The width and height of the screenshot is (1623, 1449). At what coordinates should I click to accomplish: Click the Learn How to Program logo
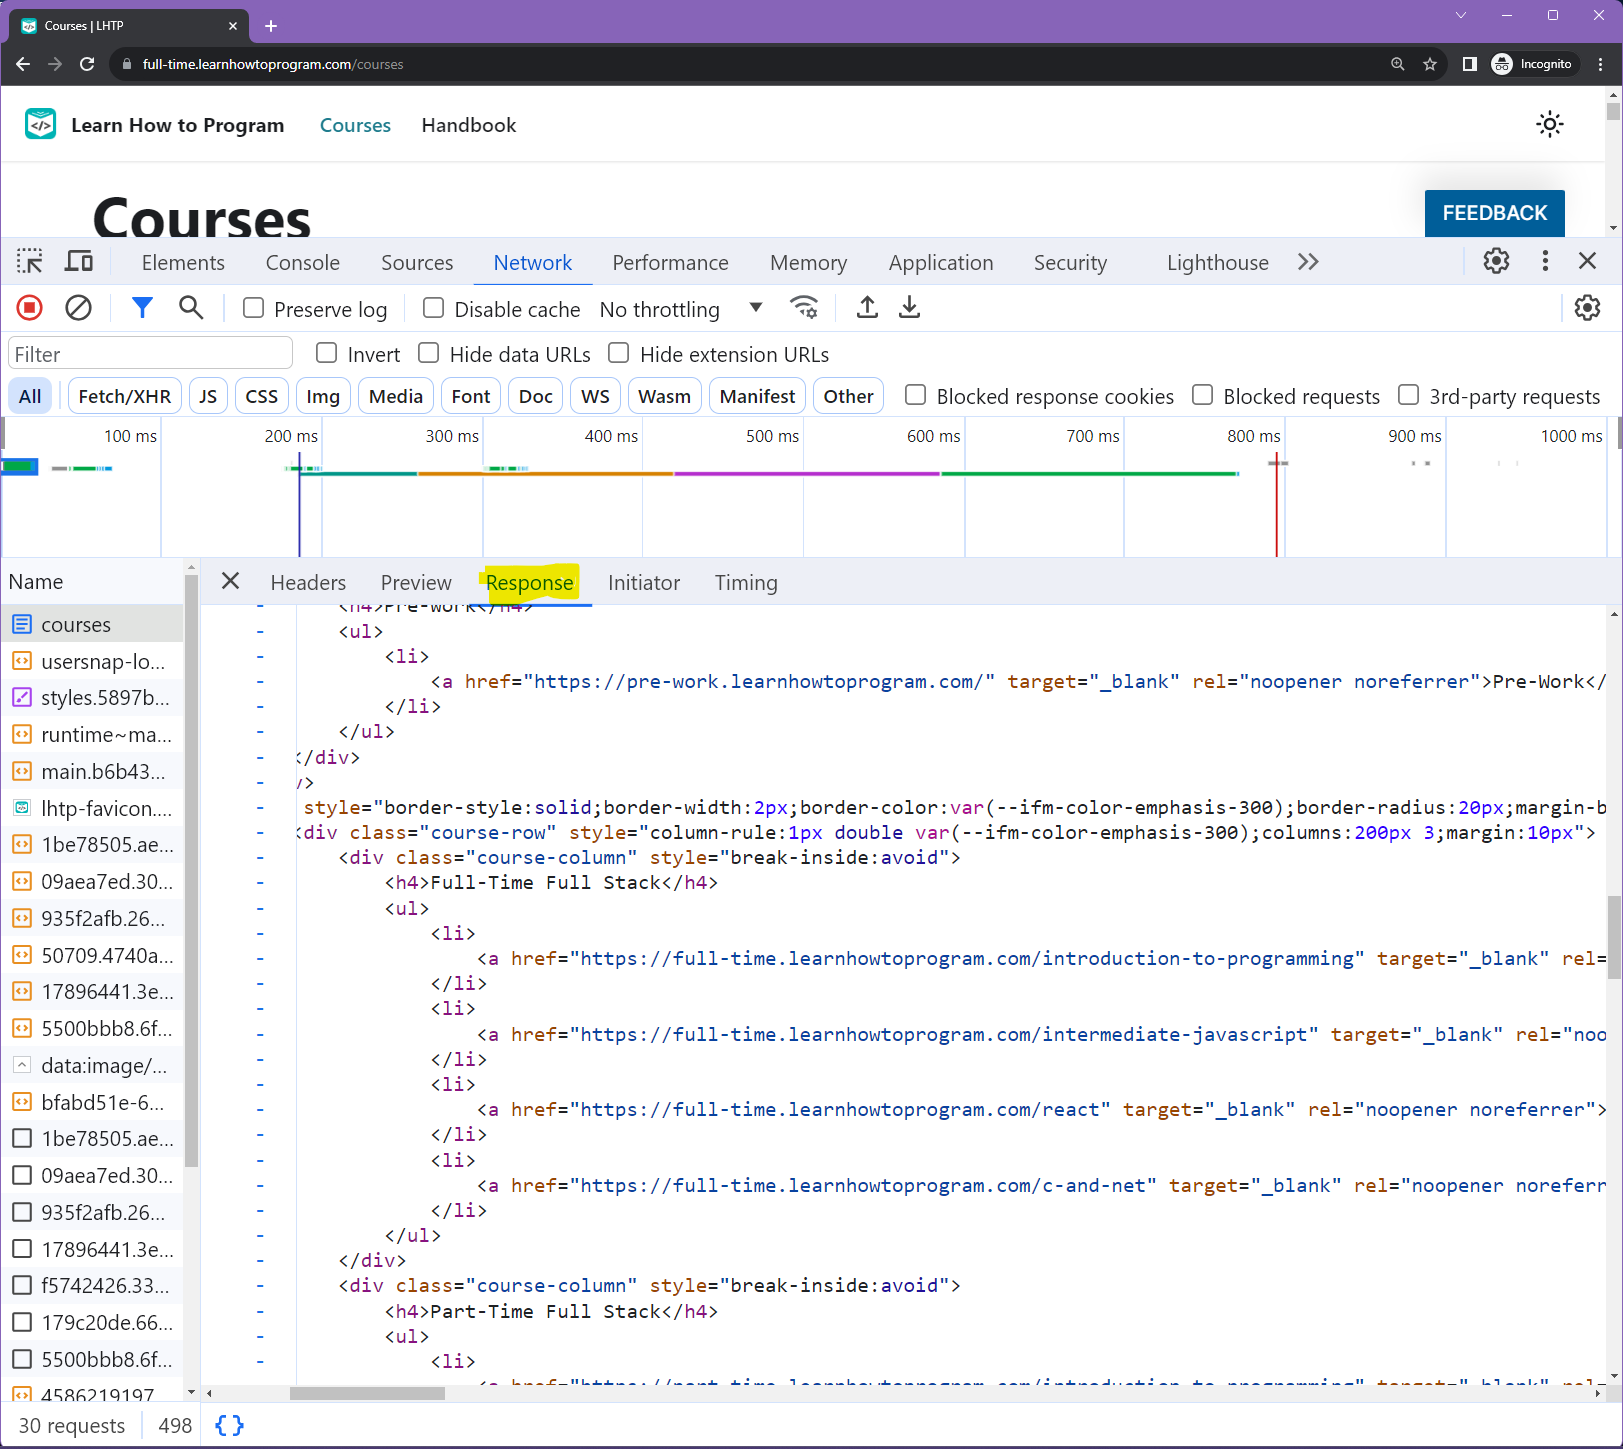click(x=40, y=124)
